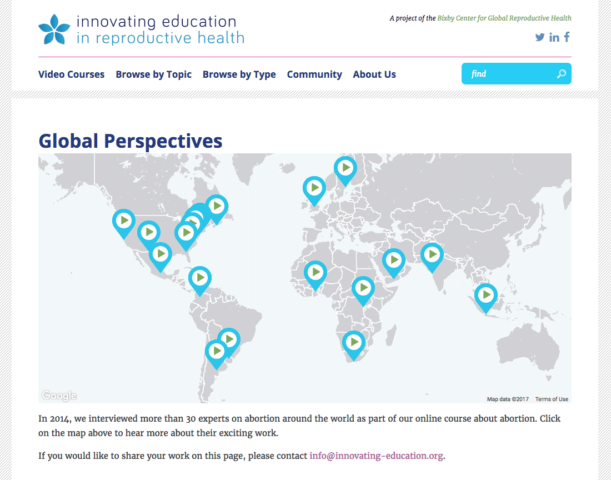
Task: Click the innovating education site title
Action: (160, 30)
